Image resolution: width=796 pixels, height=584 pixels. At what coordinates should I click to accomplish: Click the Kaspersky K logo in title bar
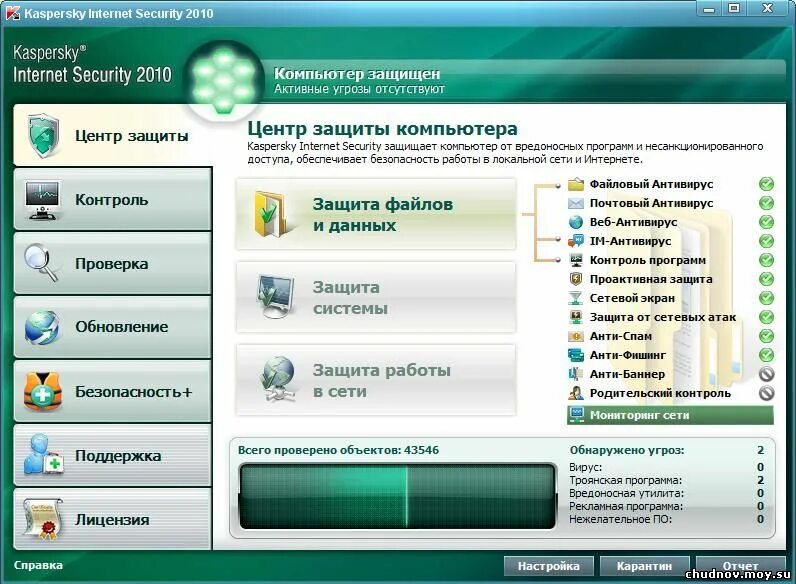12,13
